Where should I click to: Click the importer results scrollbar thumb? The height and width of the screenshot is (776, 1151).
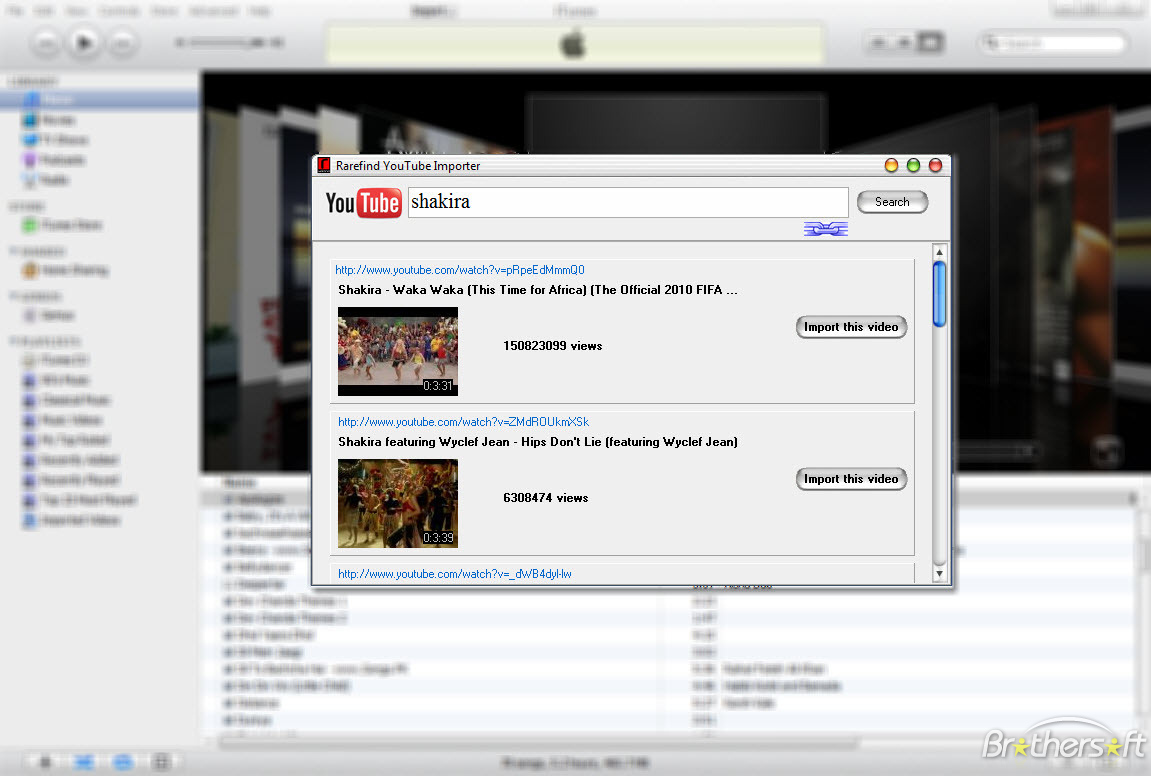pyautogui.click(x=940, y=294)
